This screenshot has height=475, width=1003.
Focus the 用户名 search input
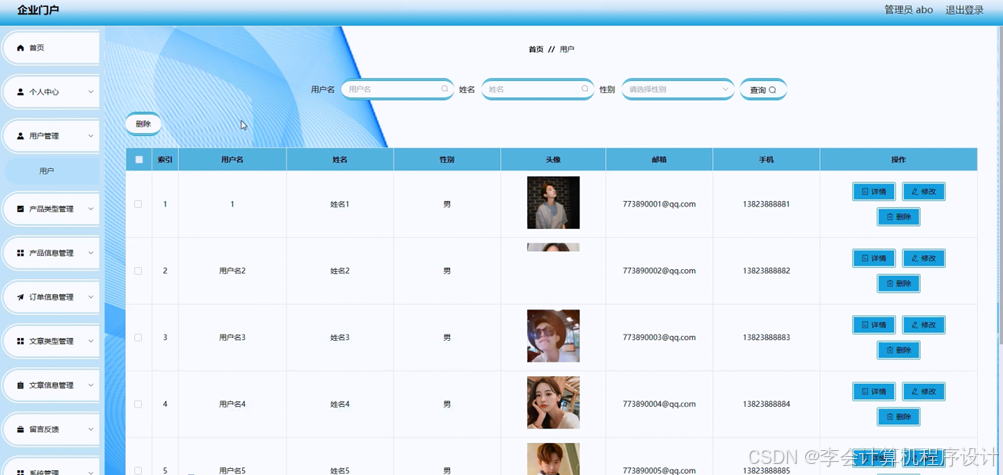[397, 90]
